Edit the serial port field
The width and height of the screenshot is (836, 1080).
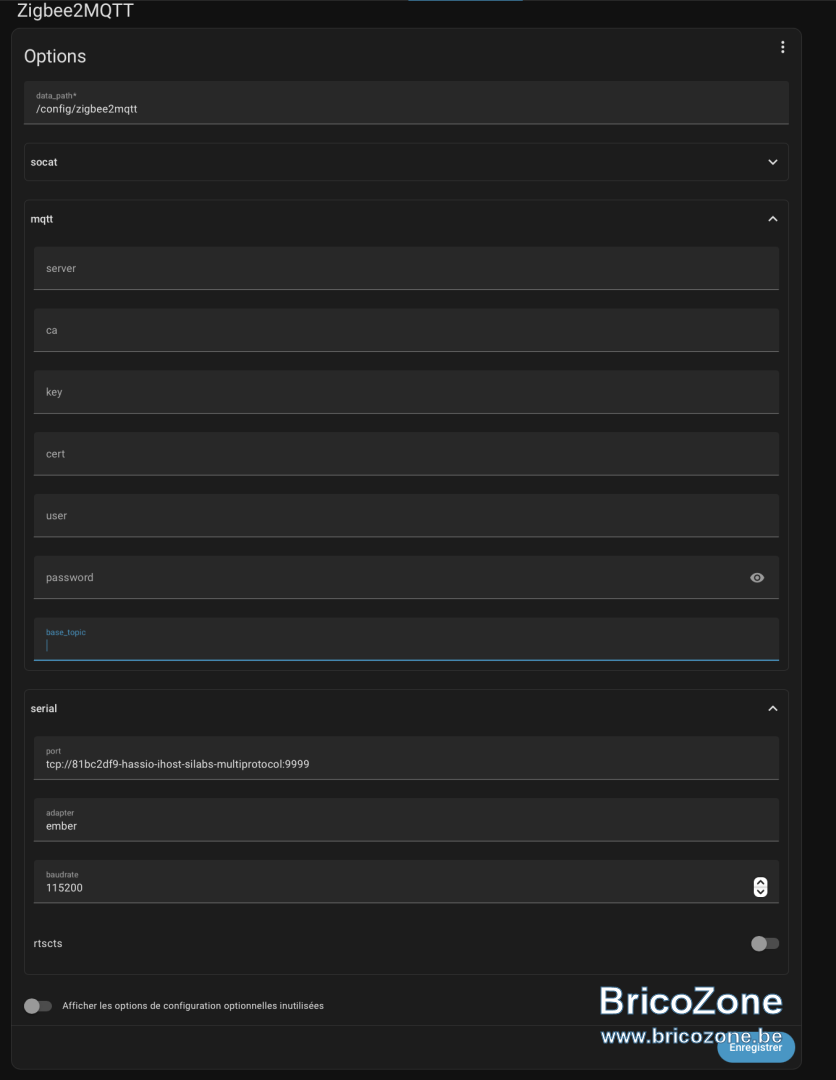click(x=406, y=758)
